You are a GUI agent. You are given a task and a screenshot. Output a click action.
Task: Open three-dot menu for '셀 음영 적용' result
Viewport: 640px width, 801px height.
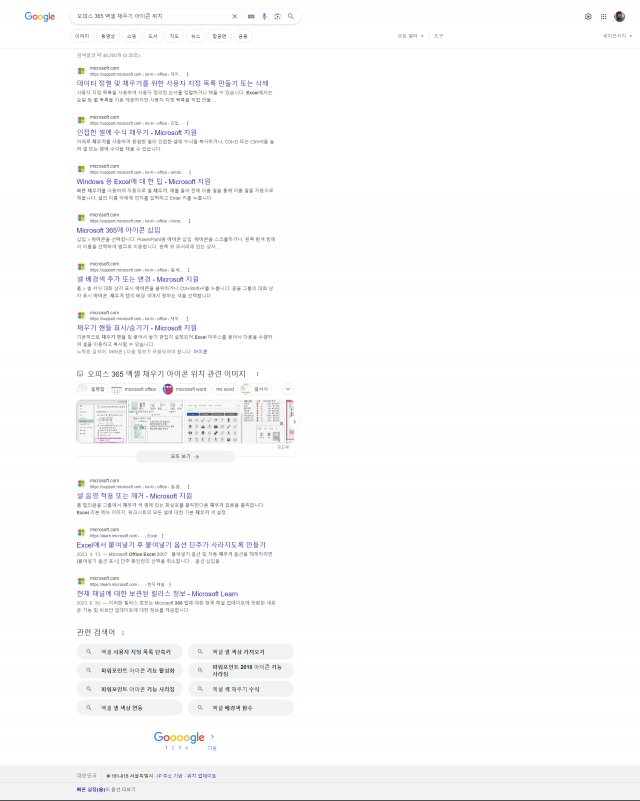(188, 487)
